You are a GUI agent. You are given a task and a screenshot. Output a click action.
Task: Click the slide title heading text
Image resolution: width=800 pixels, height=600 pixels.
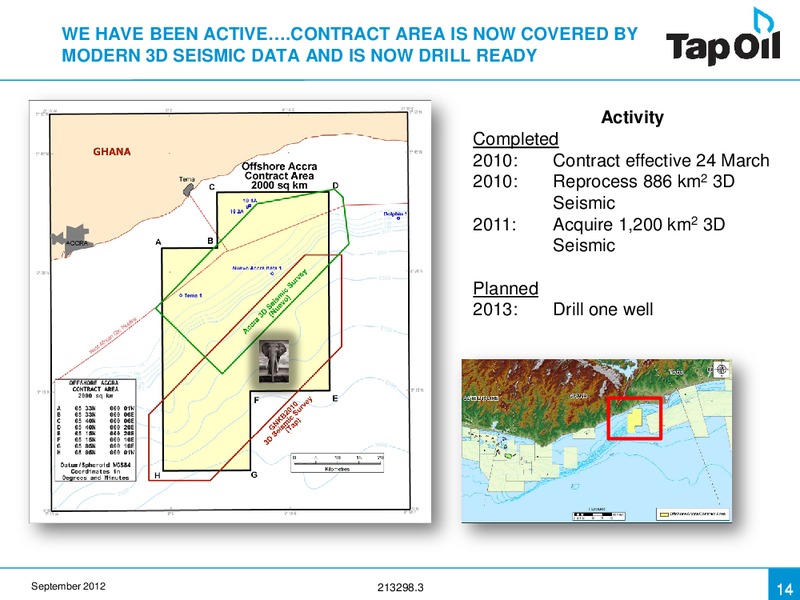[x=349, y=44]
